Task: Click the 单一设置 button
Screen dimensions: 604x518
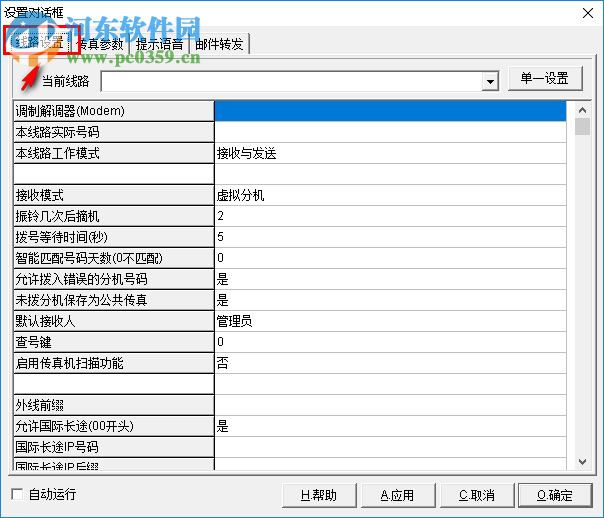Action: tap(545, 79)
